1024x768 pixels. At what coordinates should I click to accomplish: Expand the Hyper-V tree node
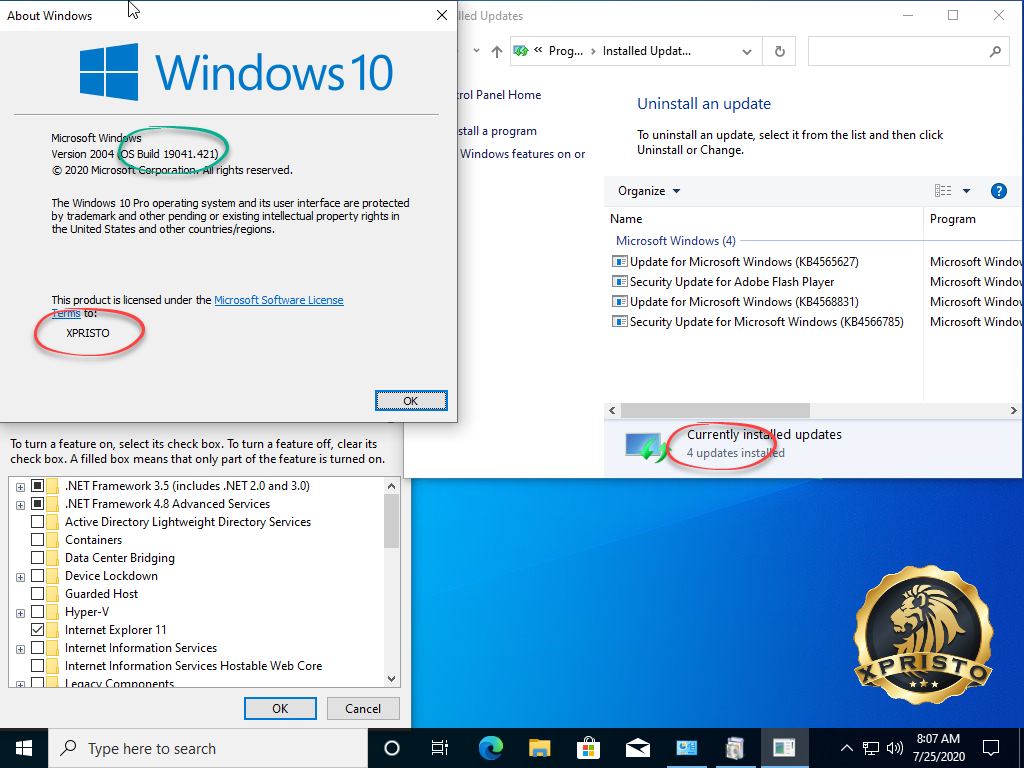[20, 613]
